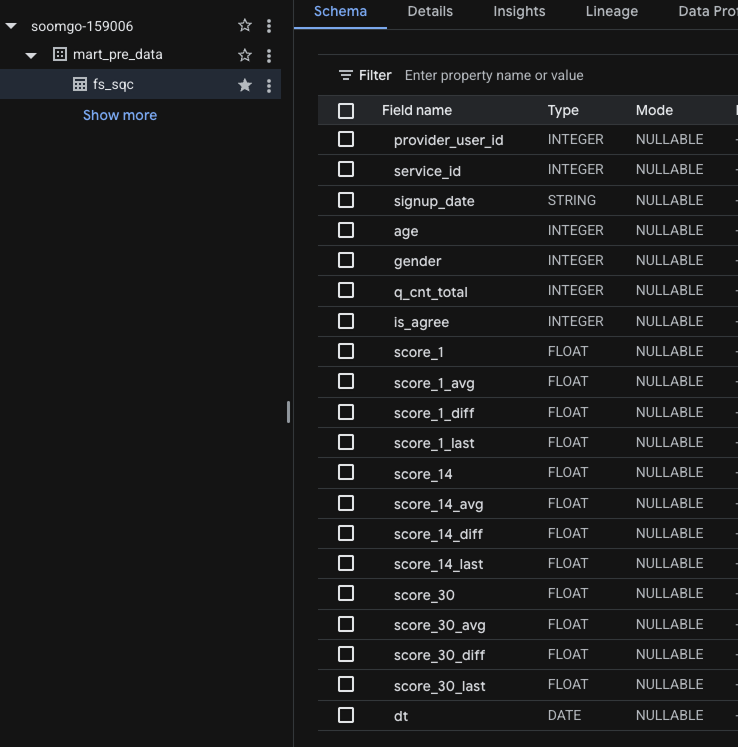Screen dimensions: 738x747
Task: Switch to the Details tab
Action: (x=430, y=12)
